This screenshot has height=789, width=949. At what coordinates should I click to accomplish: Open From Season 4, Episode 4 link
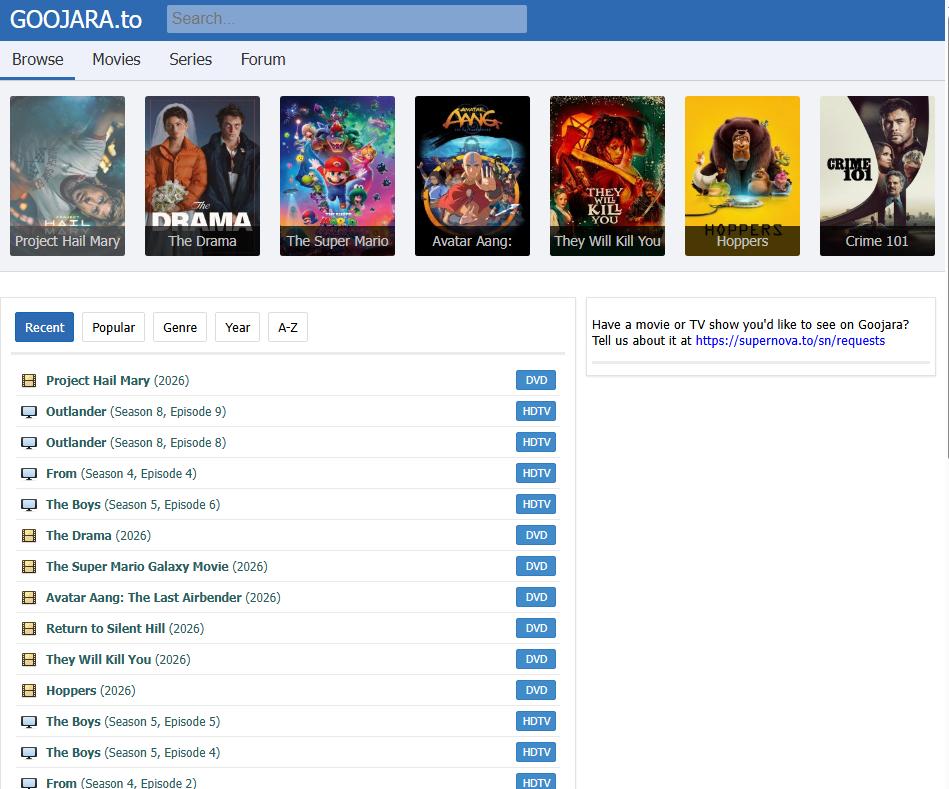point(121,473)
